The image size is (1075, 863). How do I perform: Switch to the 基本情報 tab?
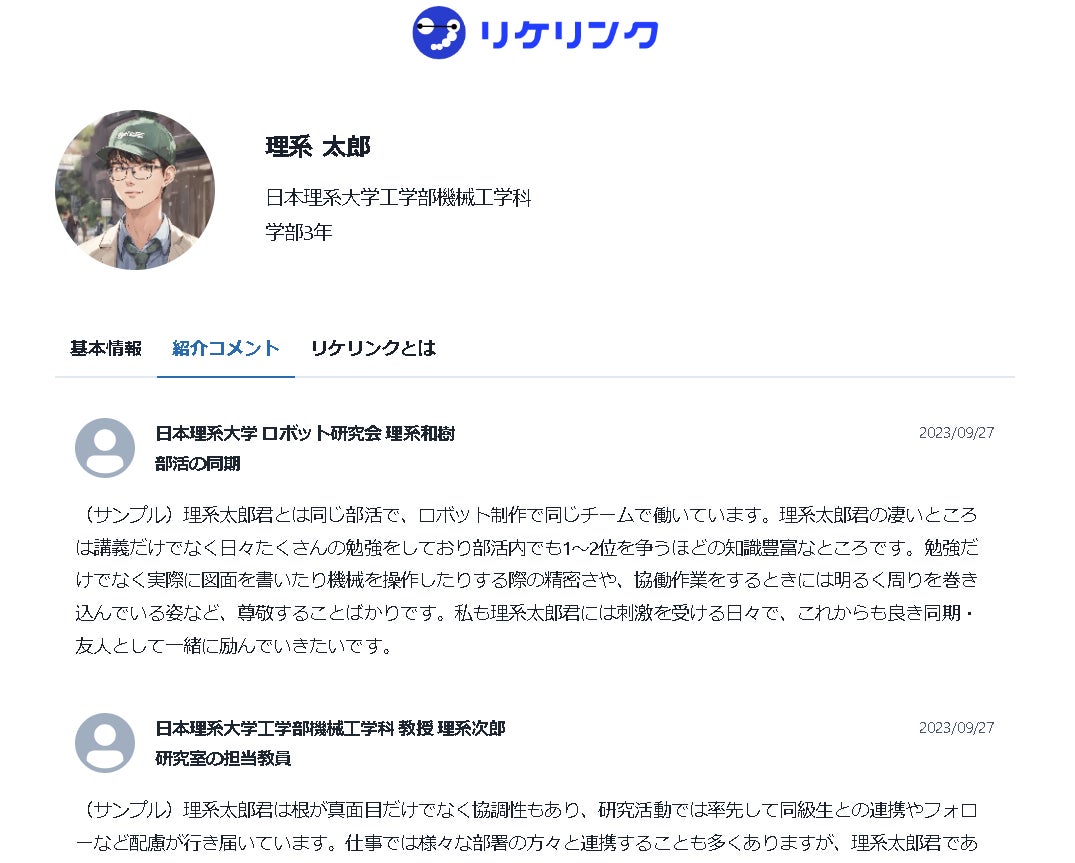(106, 348)
